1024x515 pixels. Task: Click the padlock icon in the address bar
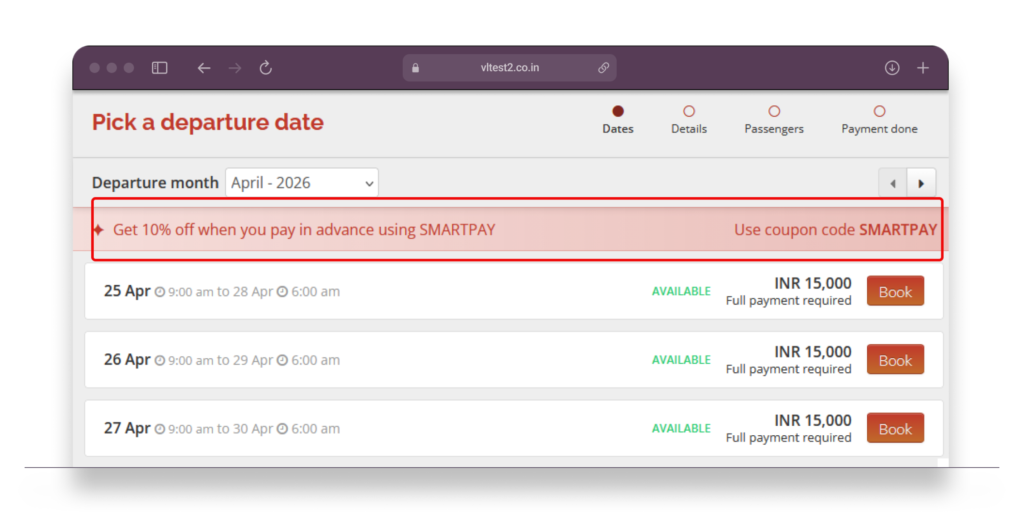click(x=415, y=68)
